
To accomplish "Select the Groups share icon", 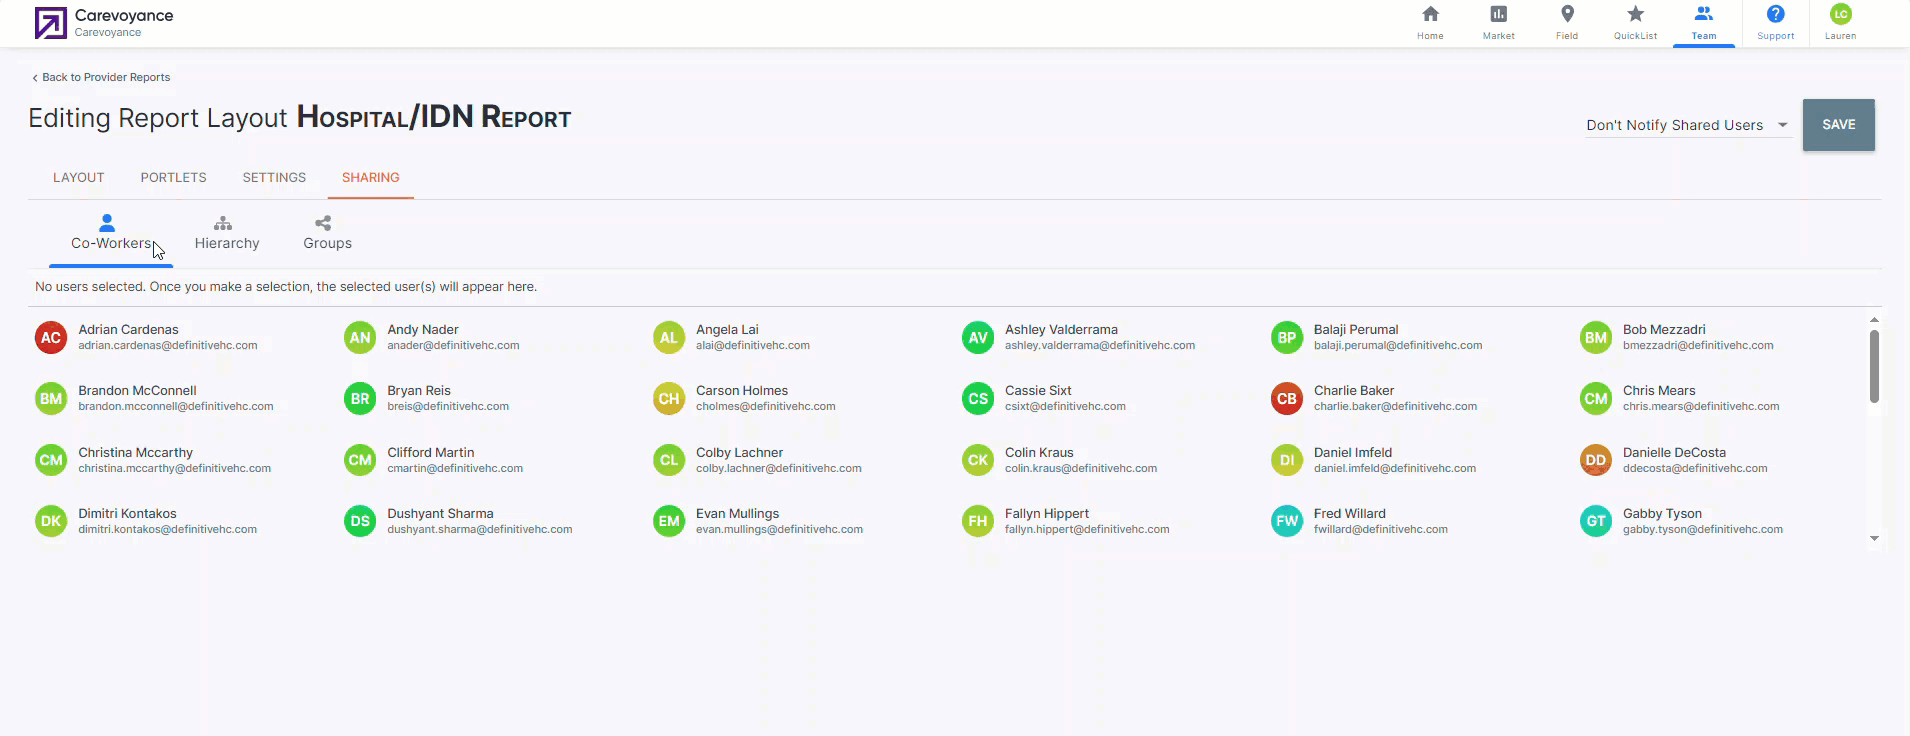I will [323, 223].
